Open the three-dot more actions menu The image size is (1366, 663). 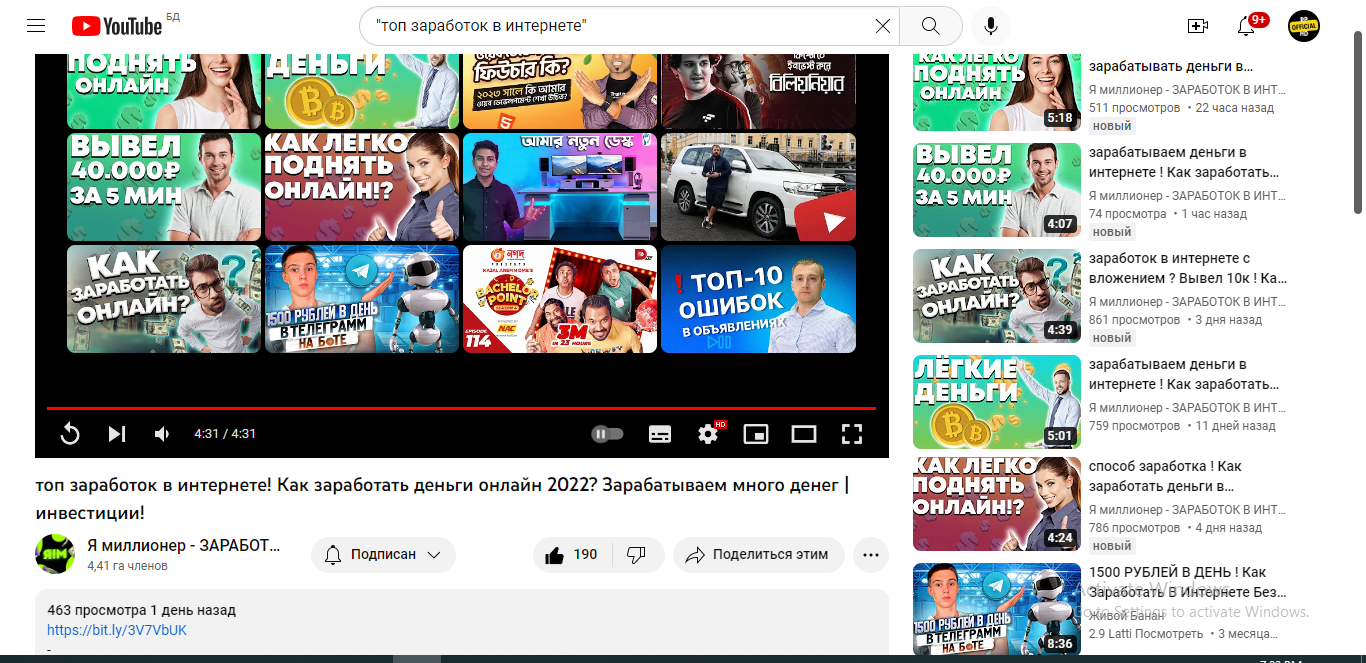point(871,555)
